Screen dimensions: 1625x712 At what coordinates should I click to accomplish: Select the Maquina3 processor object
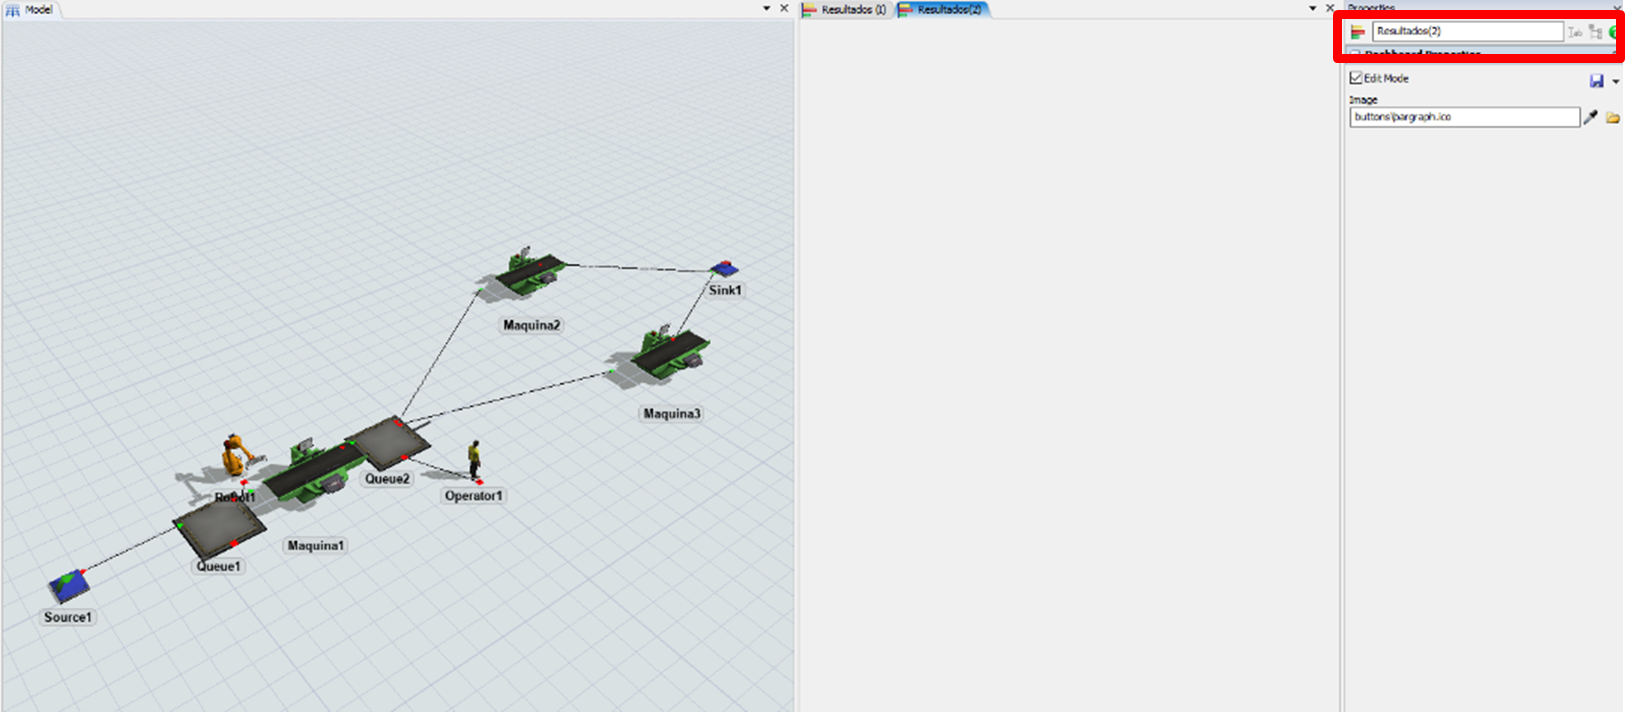pyautogui.click(x=668, y=352)
